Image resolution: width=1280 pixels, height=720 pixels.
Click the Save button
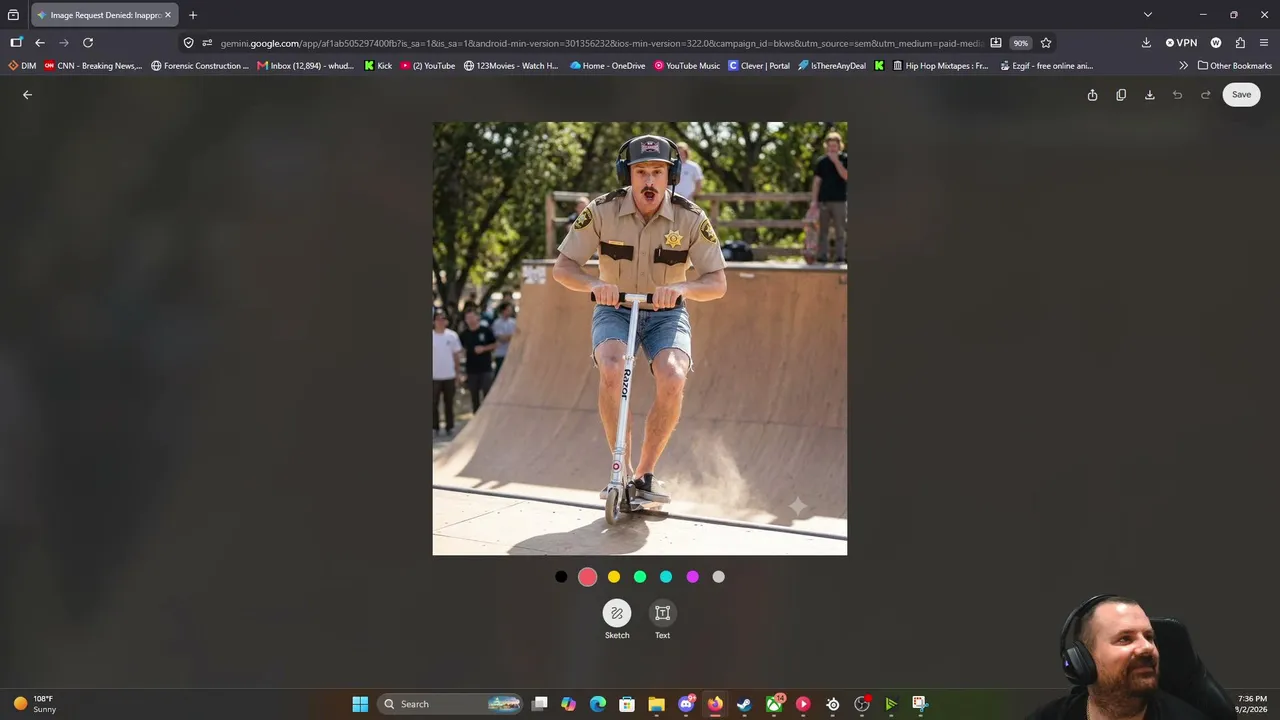[x=1241, y=95]
